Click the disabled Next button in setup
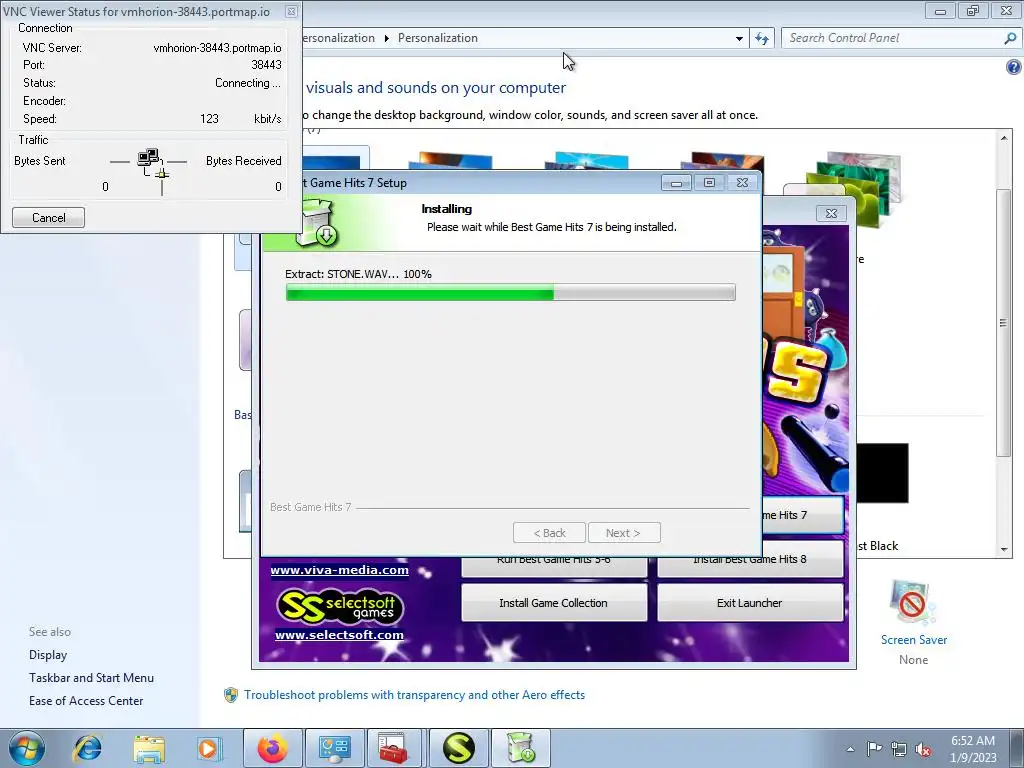 coord(624,533)
